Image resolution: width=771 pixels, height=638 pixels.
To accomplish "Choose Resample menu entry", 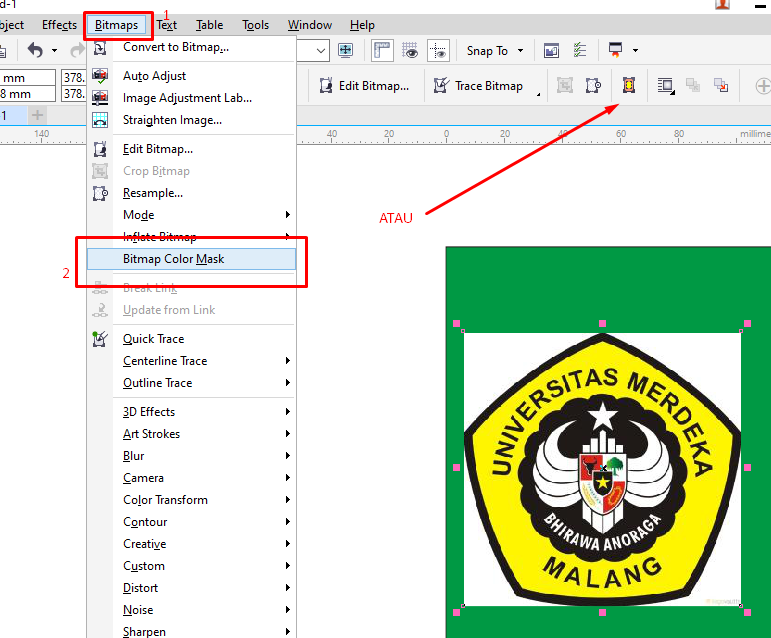I will (192, 193).
